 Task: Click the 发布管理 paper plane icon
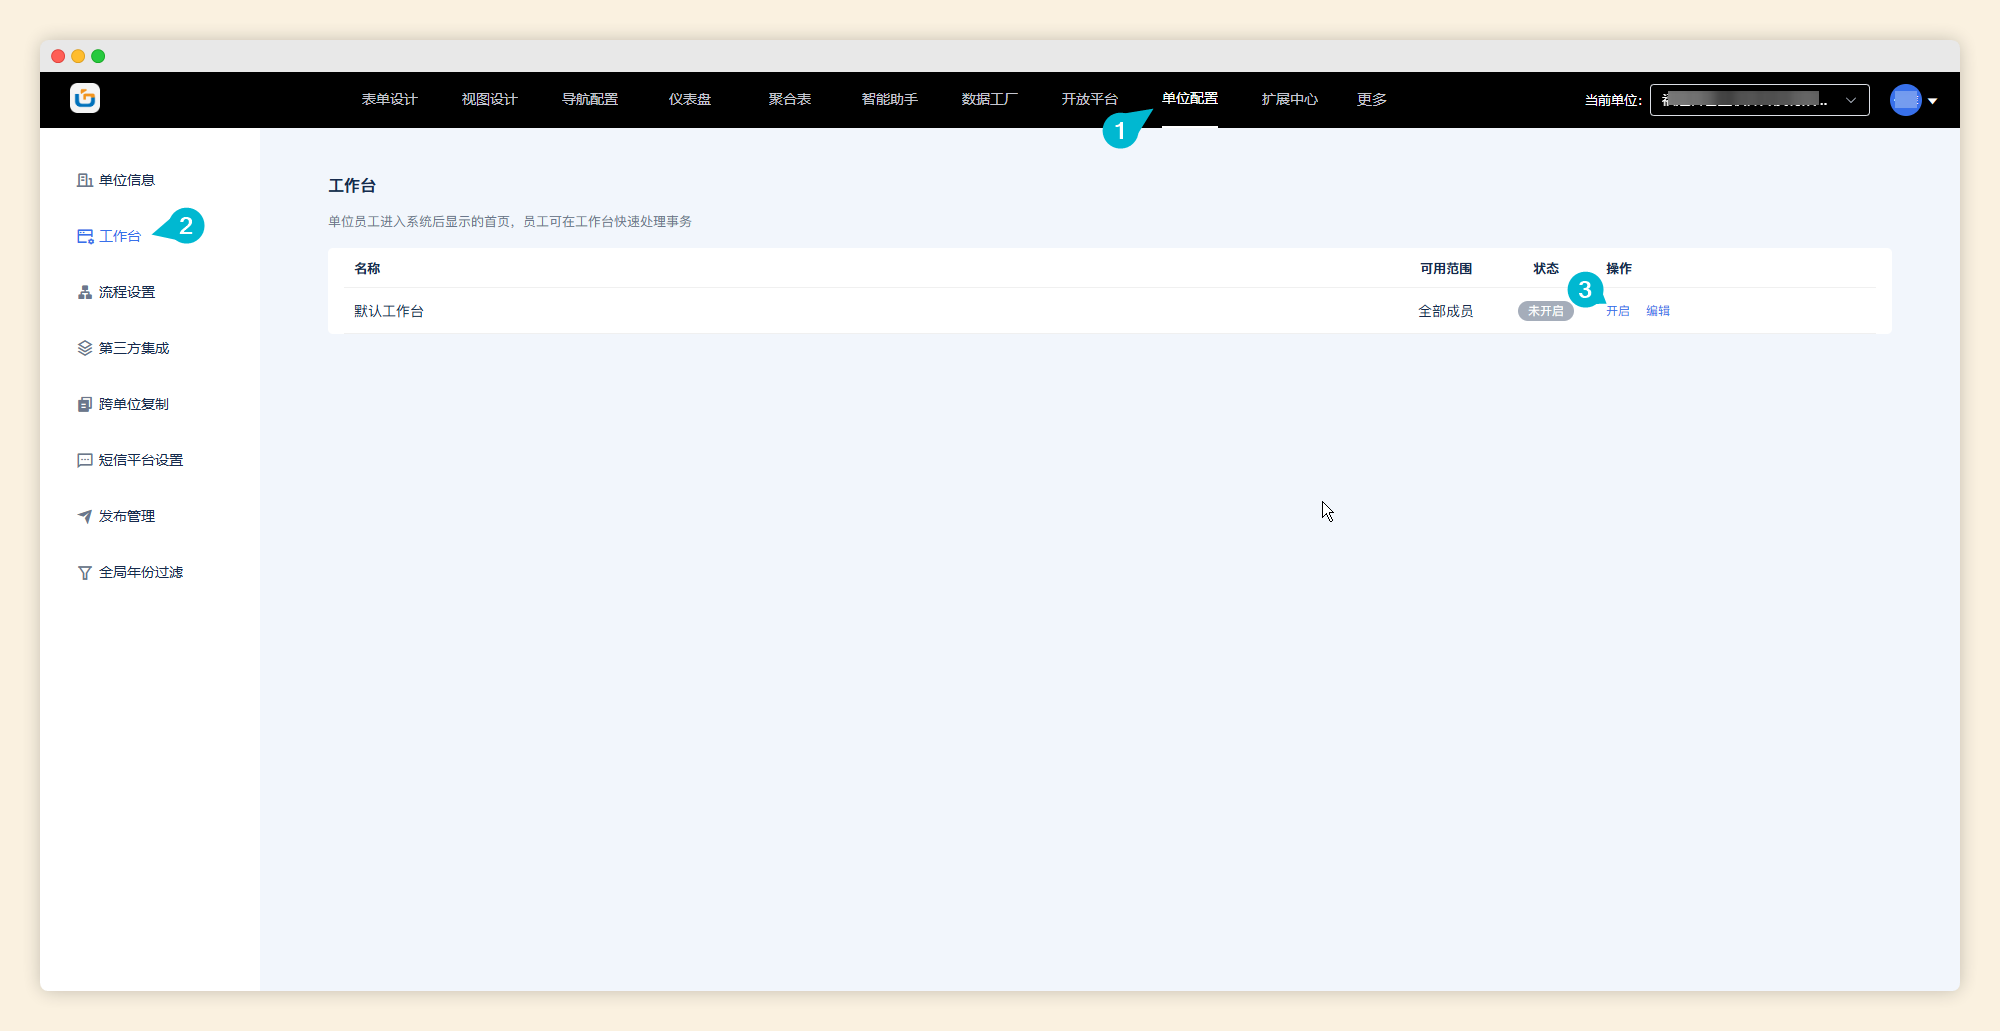click(85, 516)
